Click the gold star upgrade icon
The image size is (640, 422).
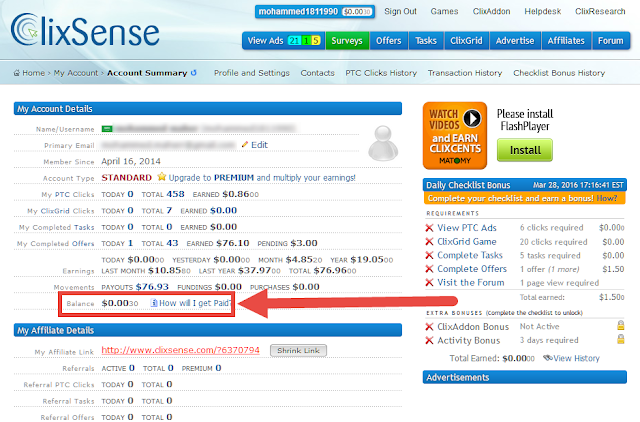tap(162, 177)
